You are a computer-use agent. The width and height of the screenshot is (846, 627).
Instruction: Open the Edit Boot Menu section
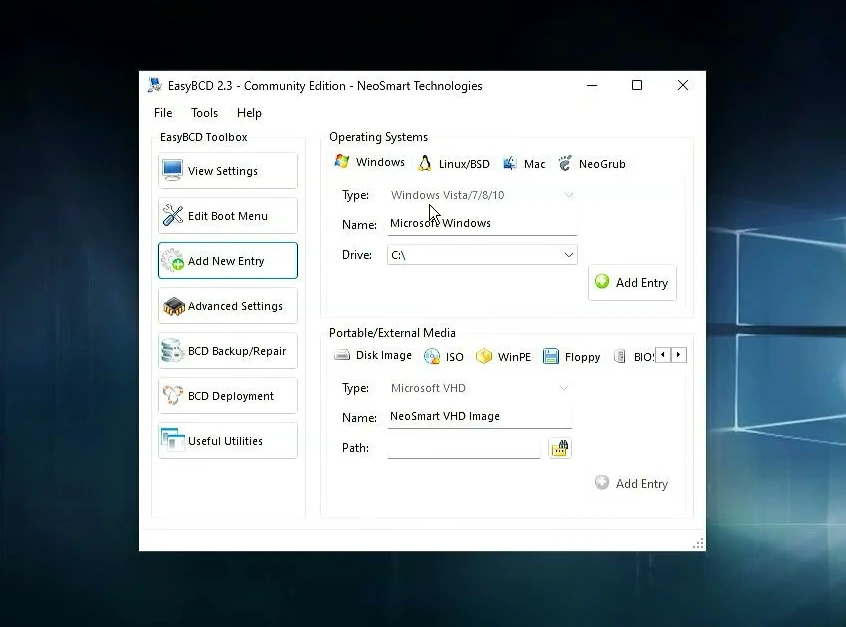point(228,216)
